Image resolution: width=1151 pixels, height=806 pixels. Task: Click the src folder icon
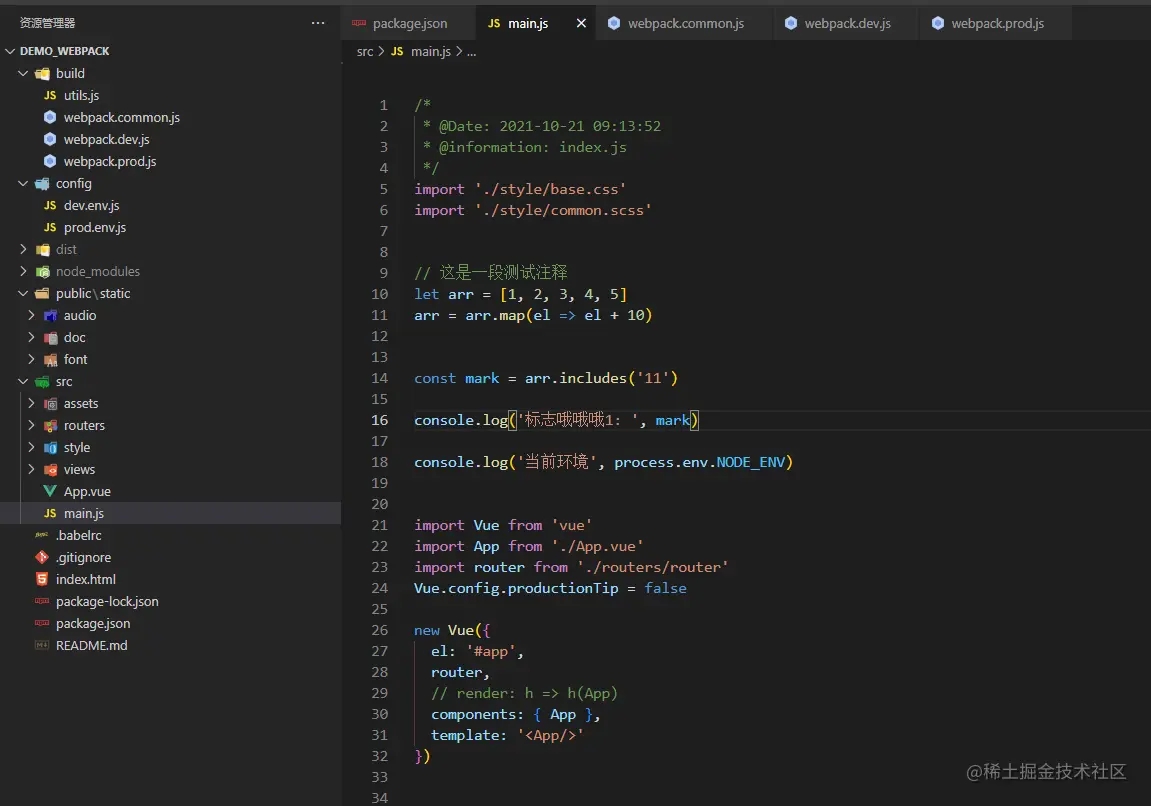43,382
